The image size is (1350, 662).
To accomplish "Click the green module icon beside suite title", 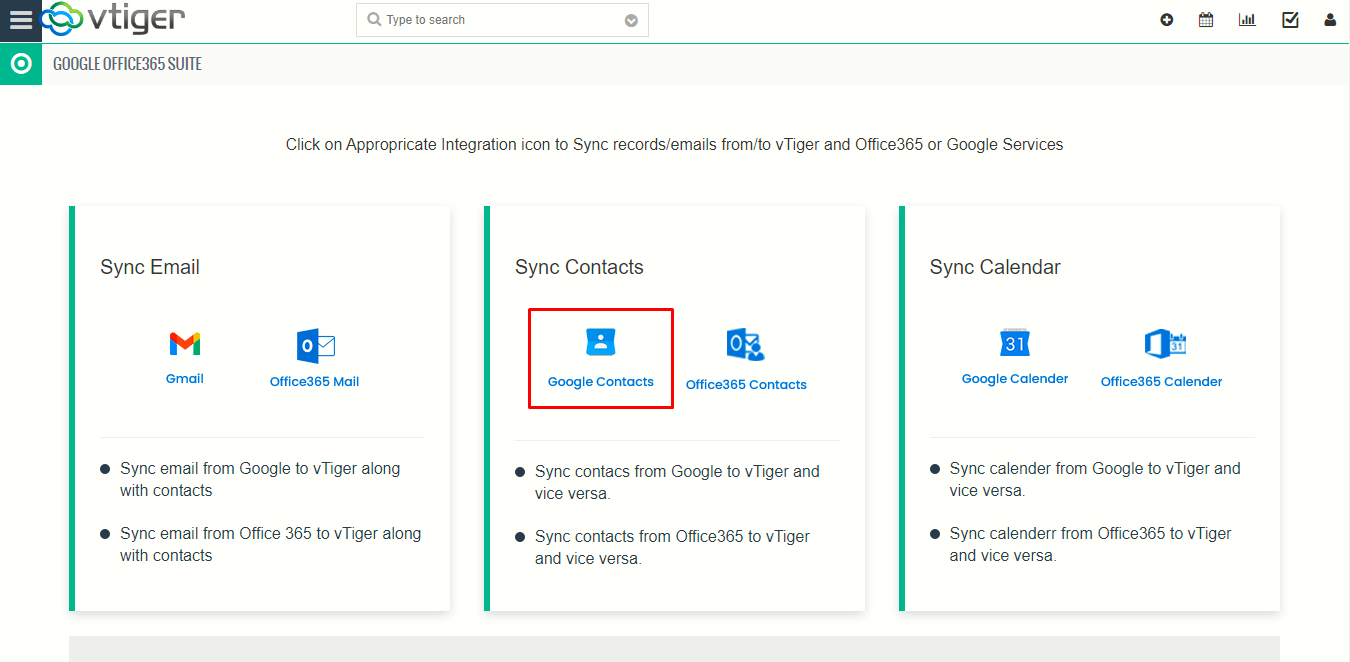I will 21,64.
